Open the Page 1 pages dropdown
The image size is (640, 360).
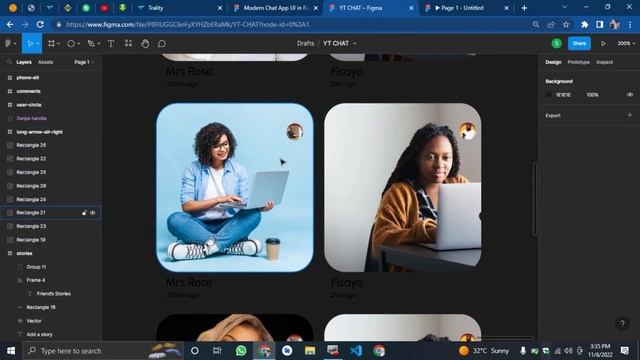click(84, 62)
